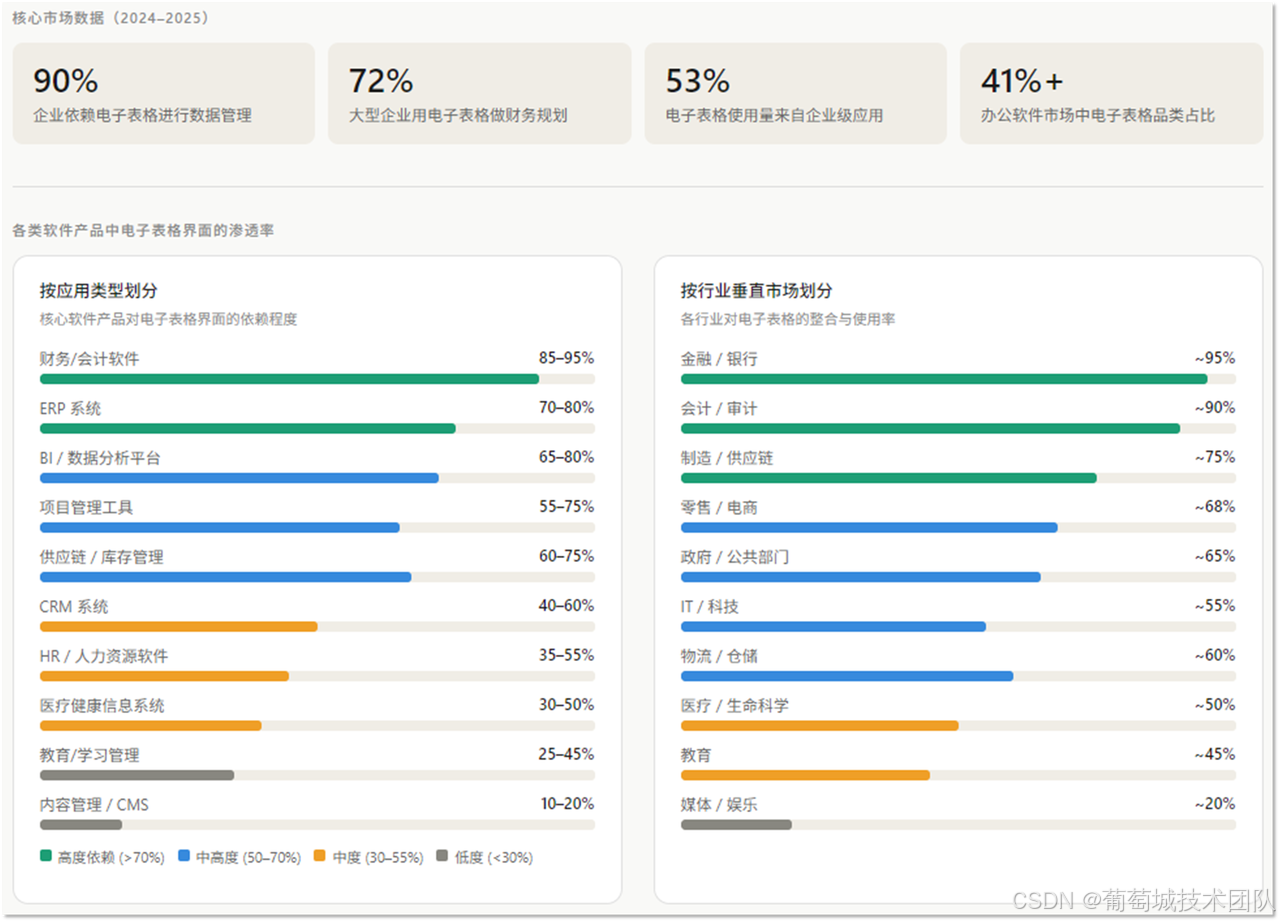This screenshot has height=922, width=1280.
Task: Click the 30–50% value
Action: click(567, 704)
